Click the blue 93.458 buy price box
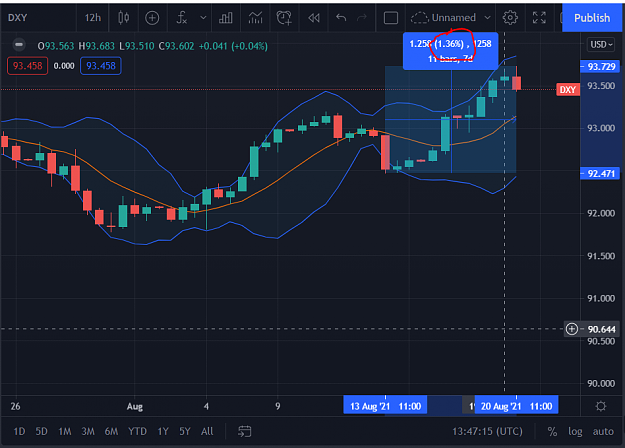The height and width of the screenshot is (448, 625). tap(101, 66)
